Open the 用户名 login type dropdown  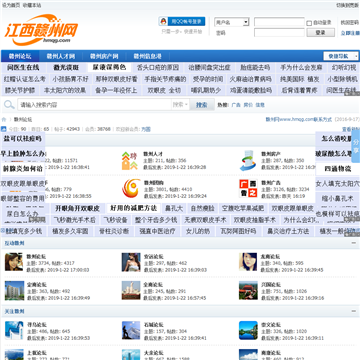[232, 22]
